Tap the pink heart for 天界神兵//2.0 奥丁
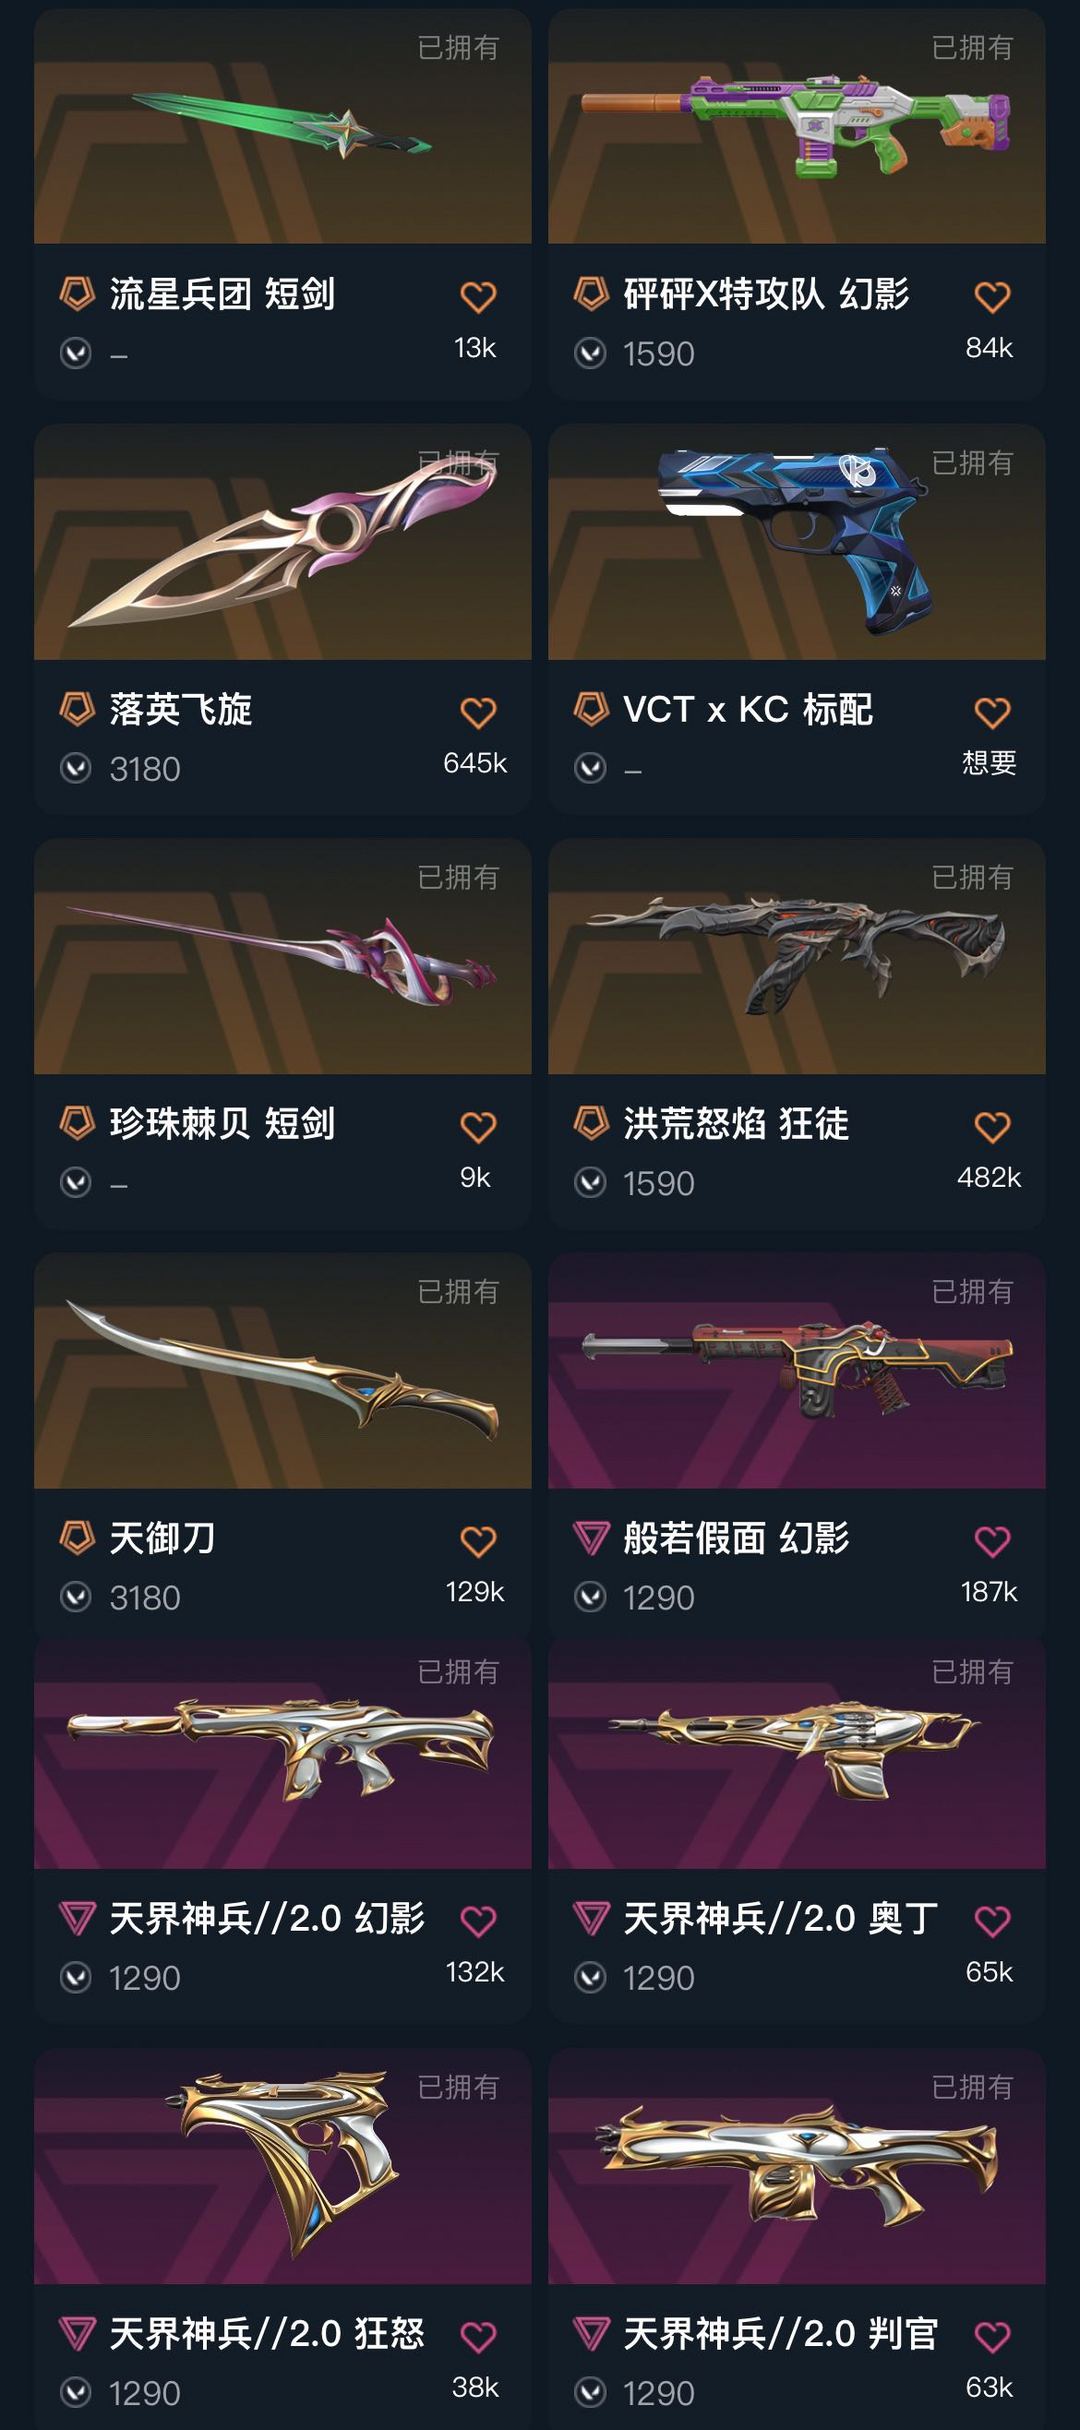Viewport: 1080px width, 2430px height. pos(992,1921)
